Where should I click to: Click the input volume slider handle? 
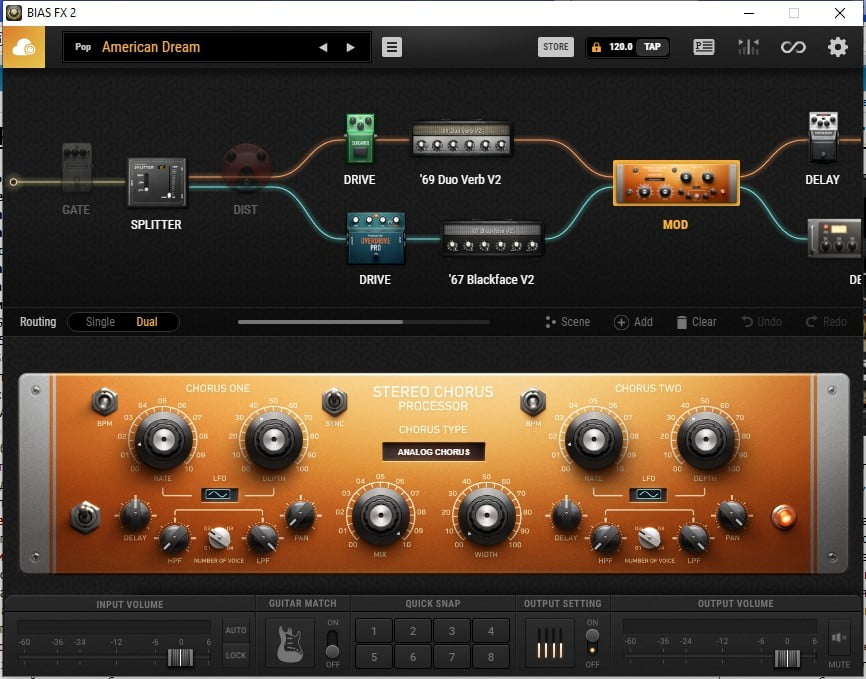[x=181, y=657]
